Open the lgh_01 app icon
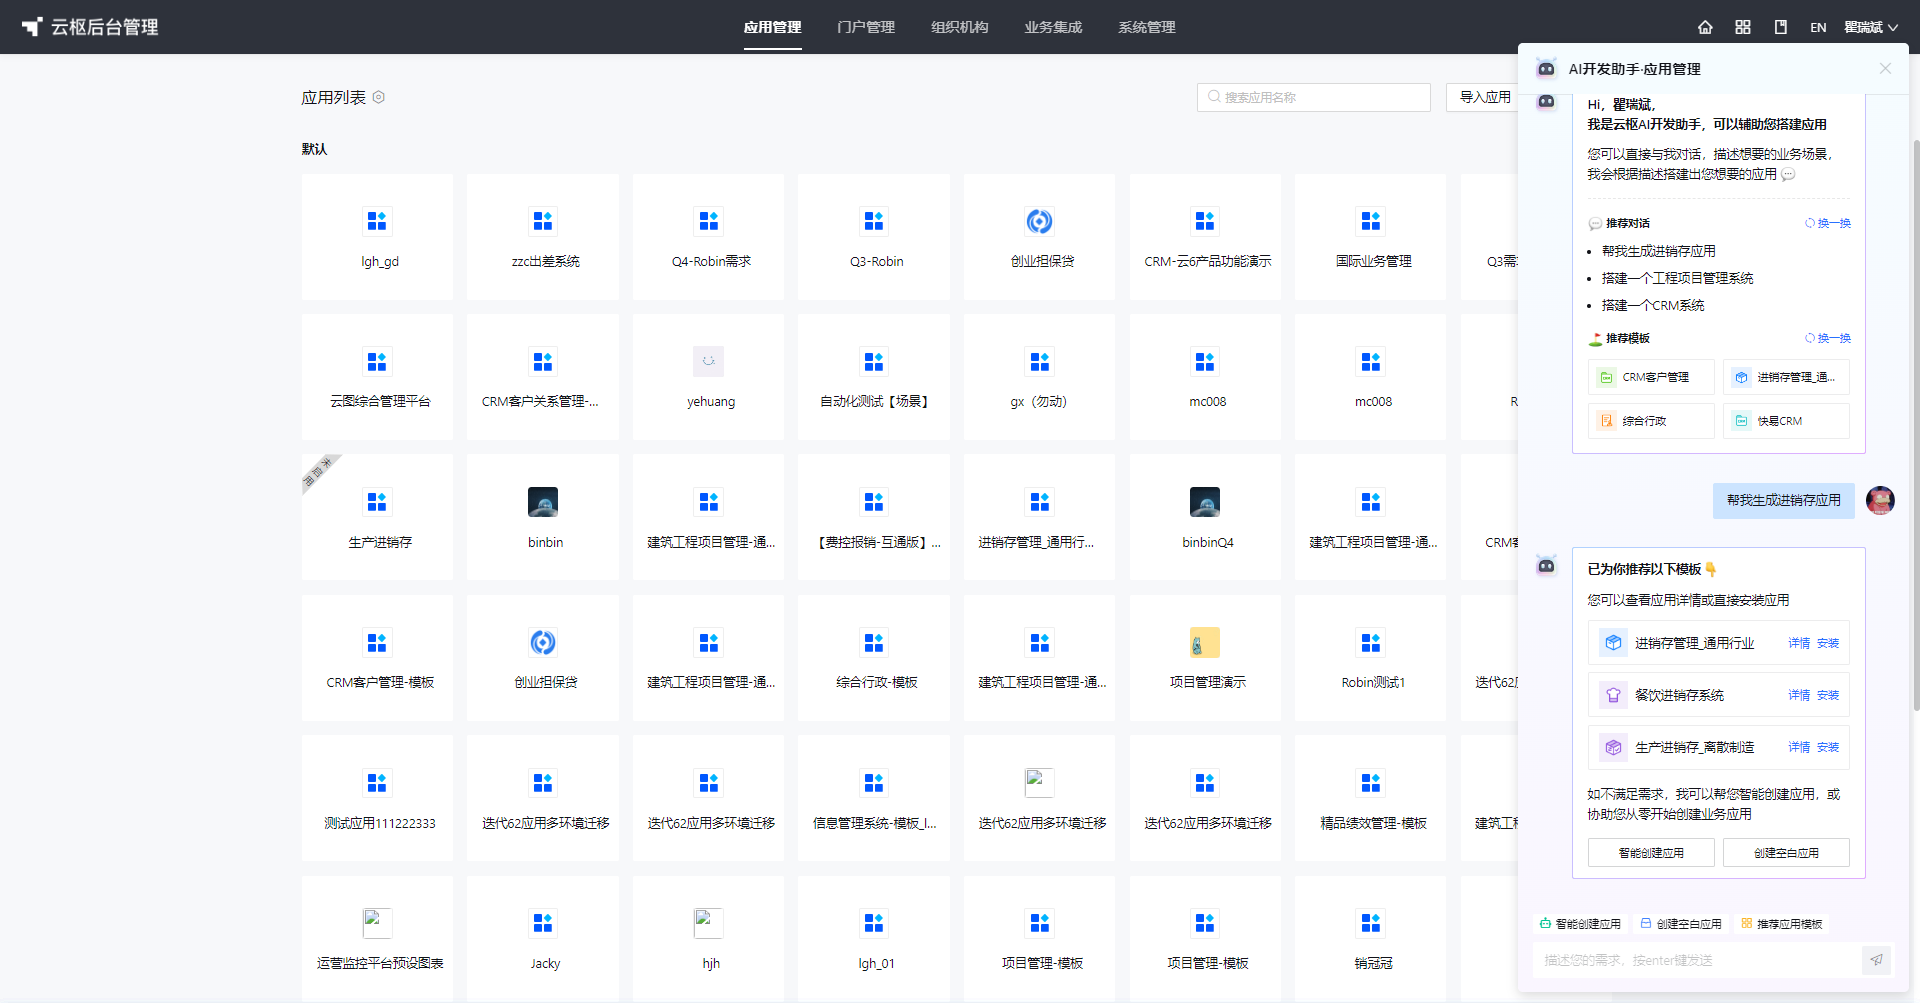The width and height of the screenshot is (1920, 1003). tap(874, 923)
